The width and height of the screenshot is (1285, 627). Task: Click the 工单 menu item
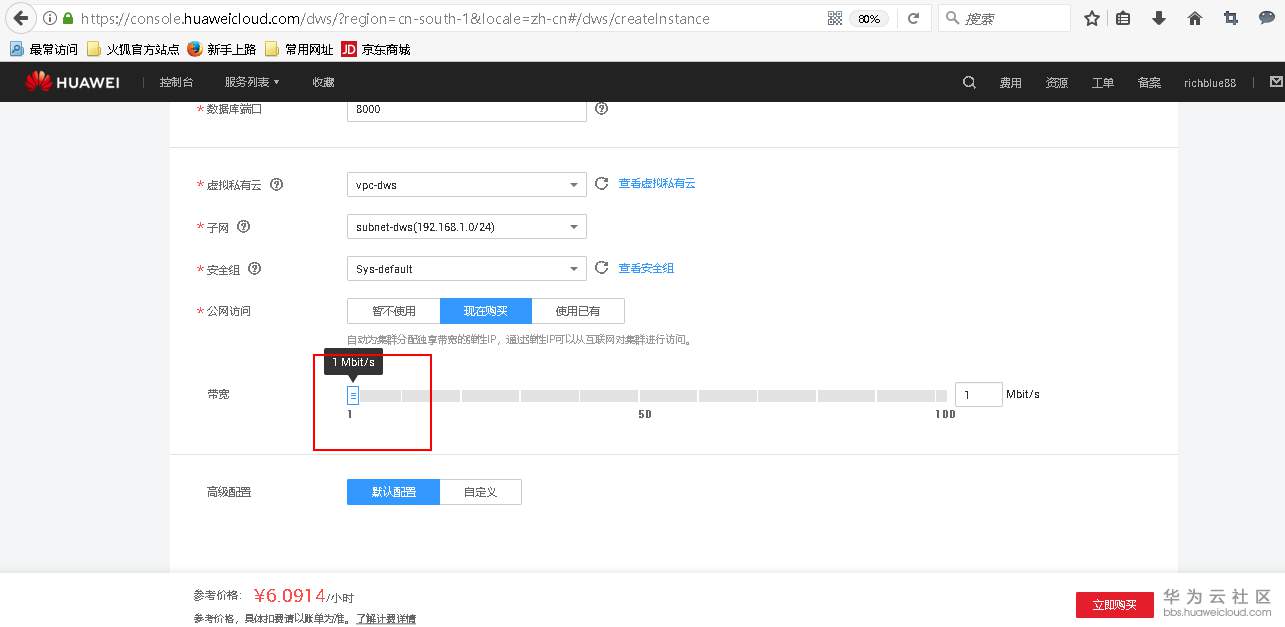pyautogui.click(x=1102, y=82)
